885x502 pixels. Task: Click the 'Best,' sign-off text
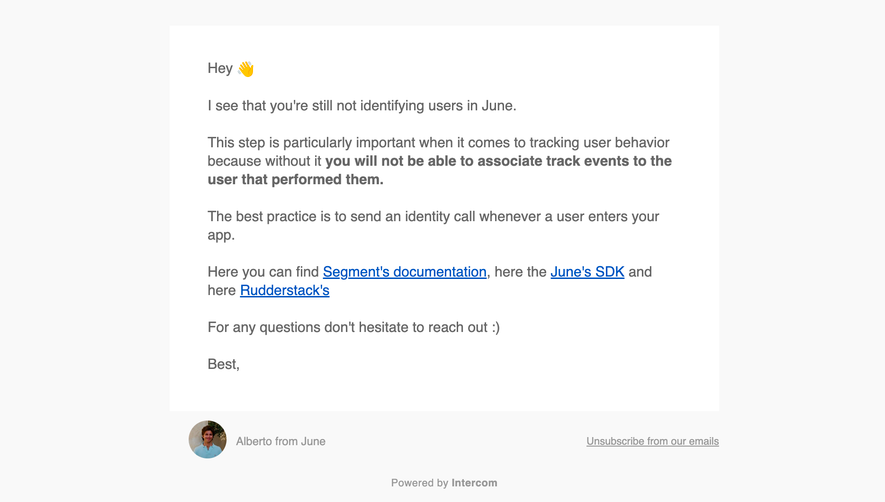tap(224, 364)
